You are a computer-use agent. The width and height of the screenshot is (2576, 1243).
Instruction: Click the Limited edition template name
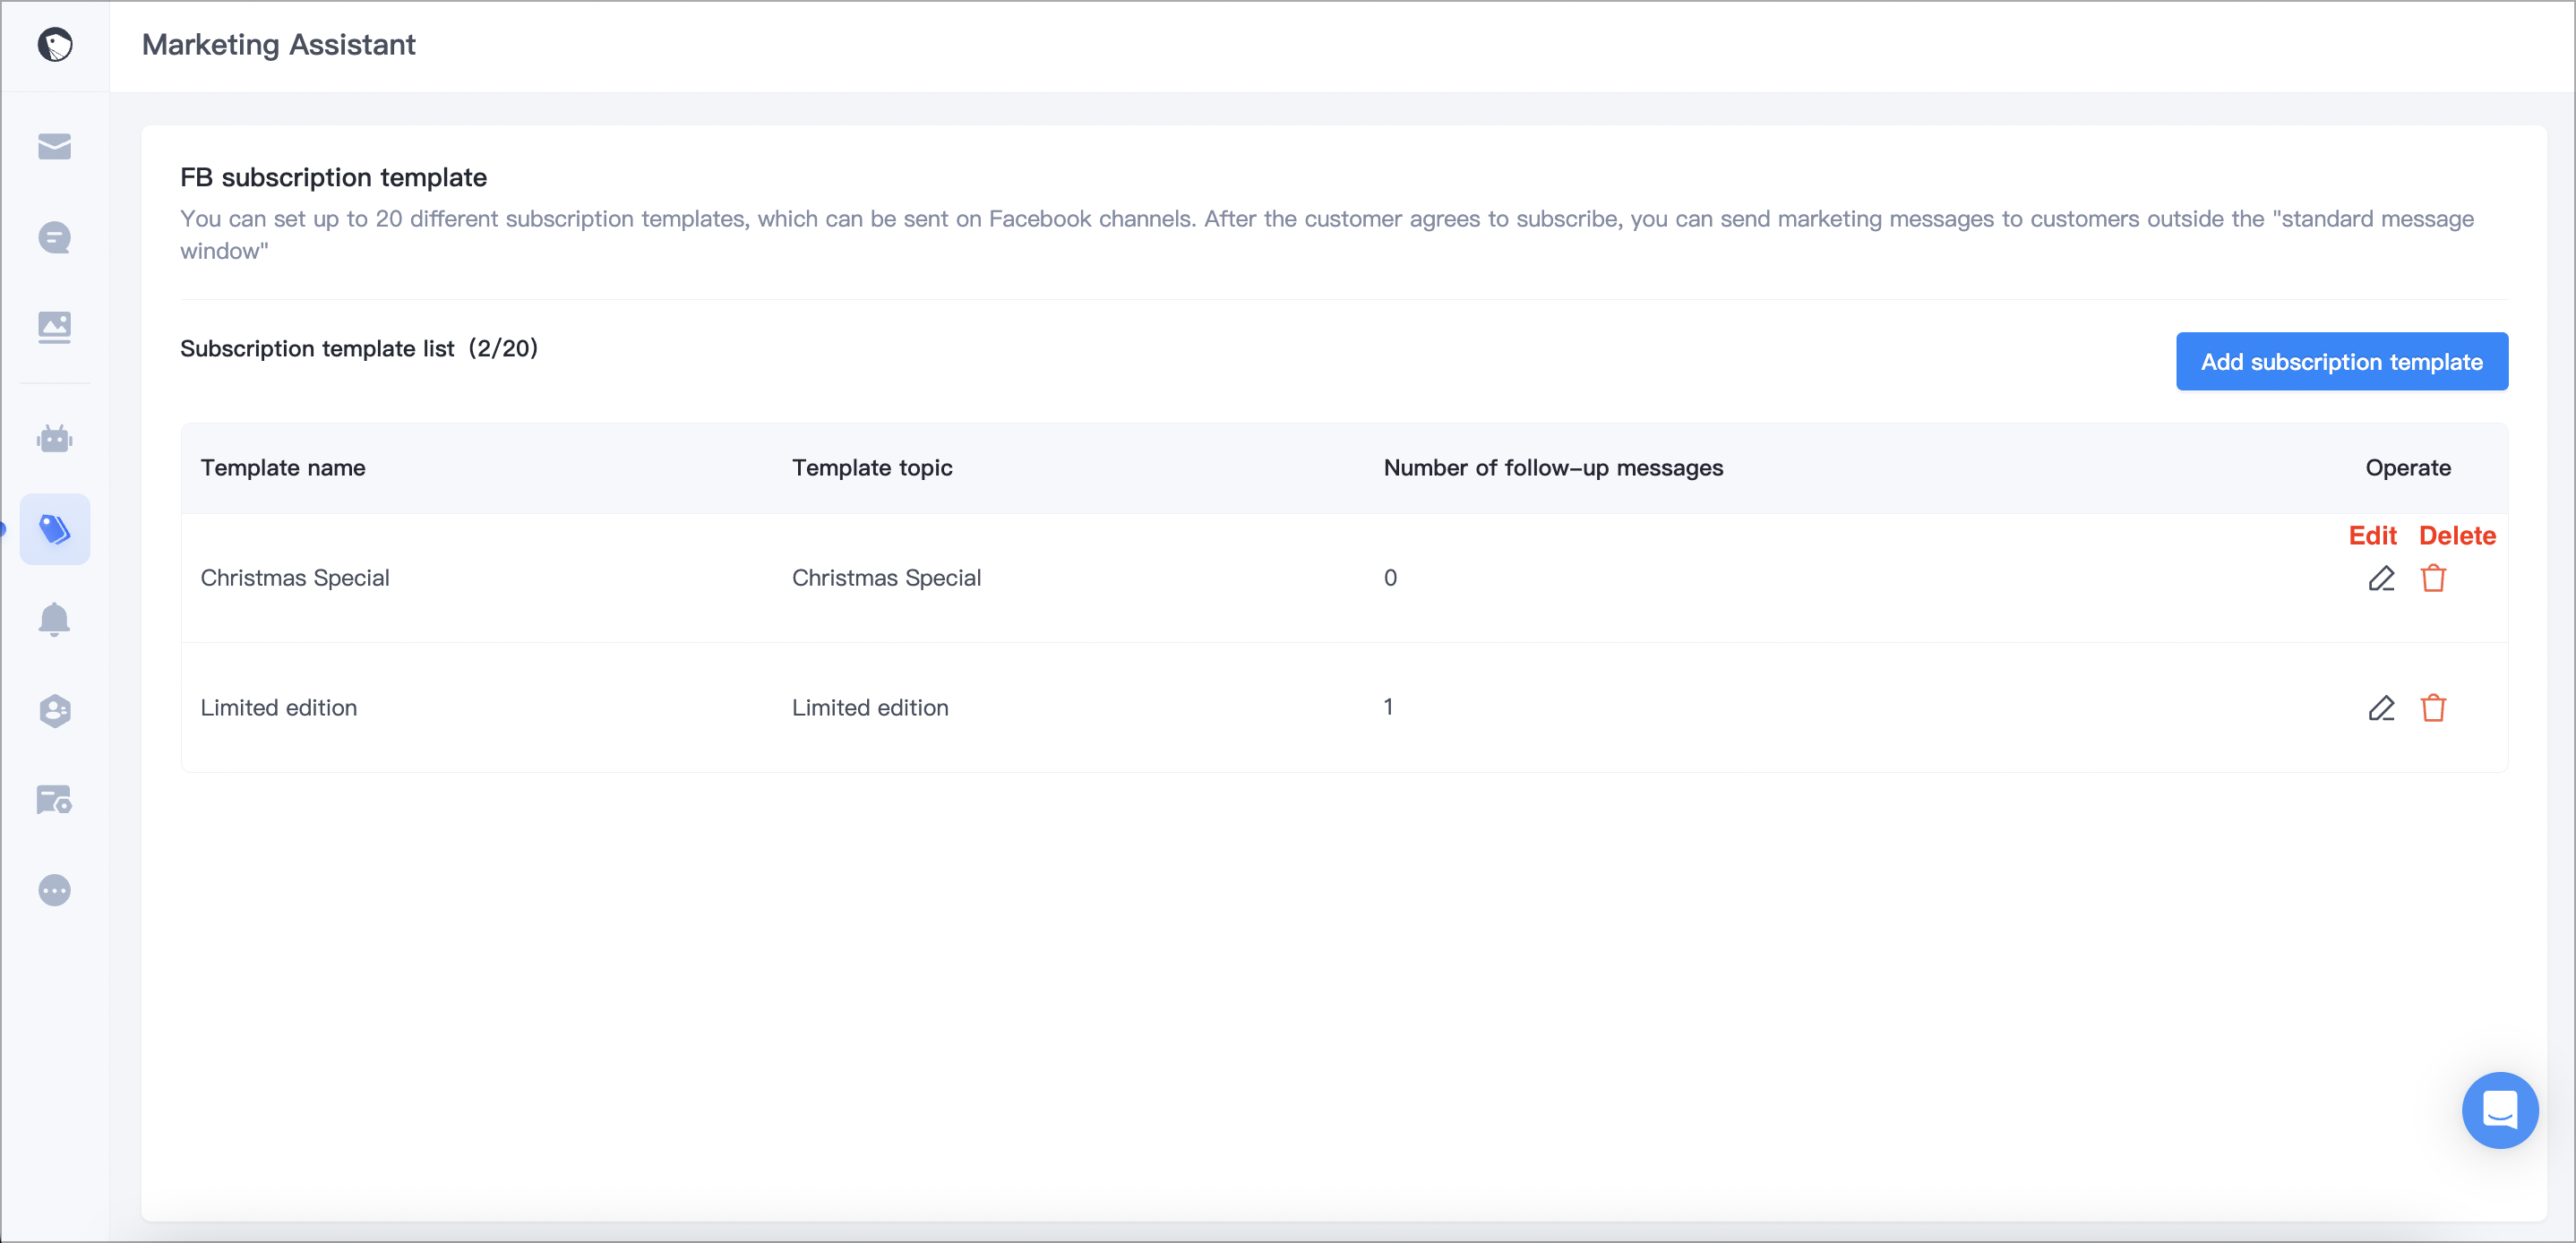pos(279,708)
